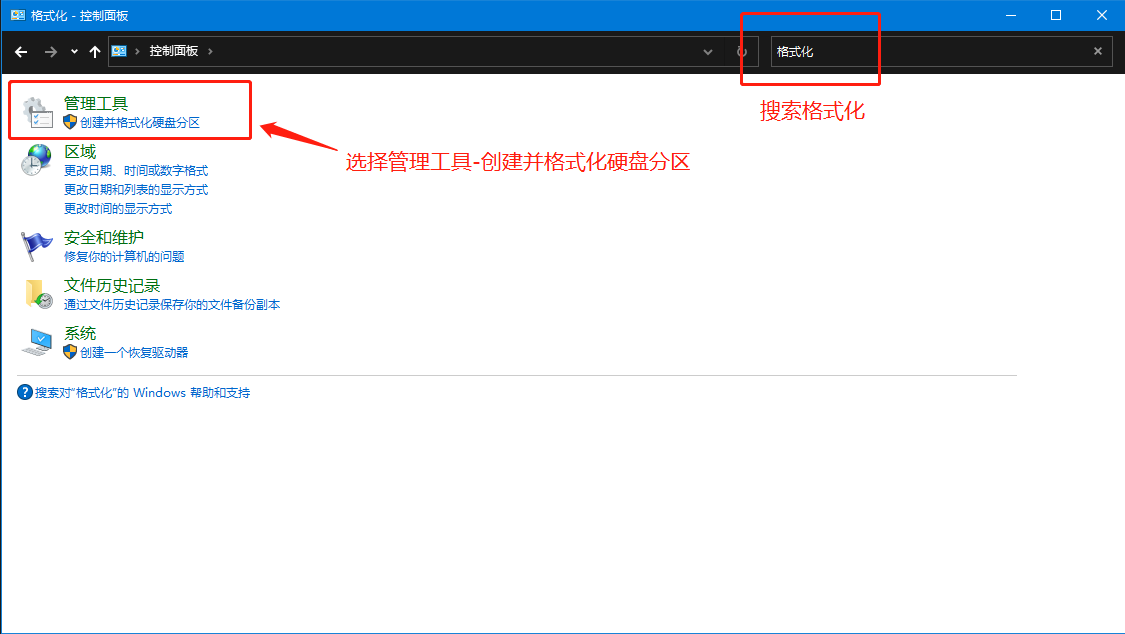Clear the search box with the X

[x=1097, y=50]
